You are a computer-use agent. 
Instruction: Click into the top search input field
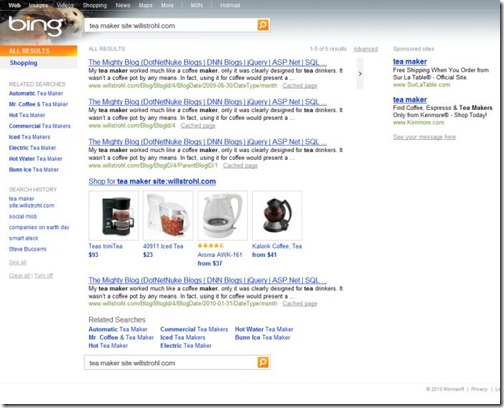171,26
